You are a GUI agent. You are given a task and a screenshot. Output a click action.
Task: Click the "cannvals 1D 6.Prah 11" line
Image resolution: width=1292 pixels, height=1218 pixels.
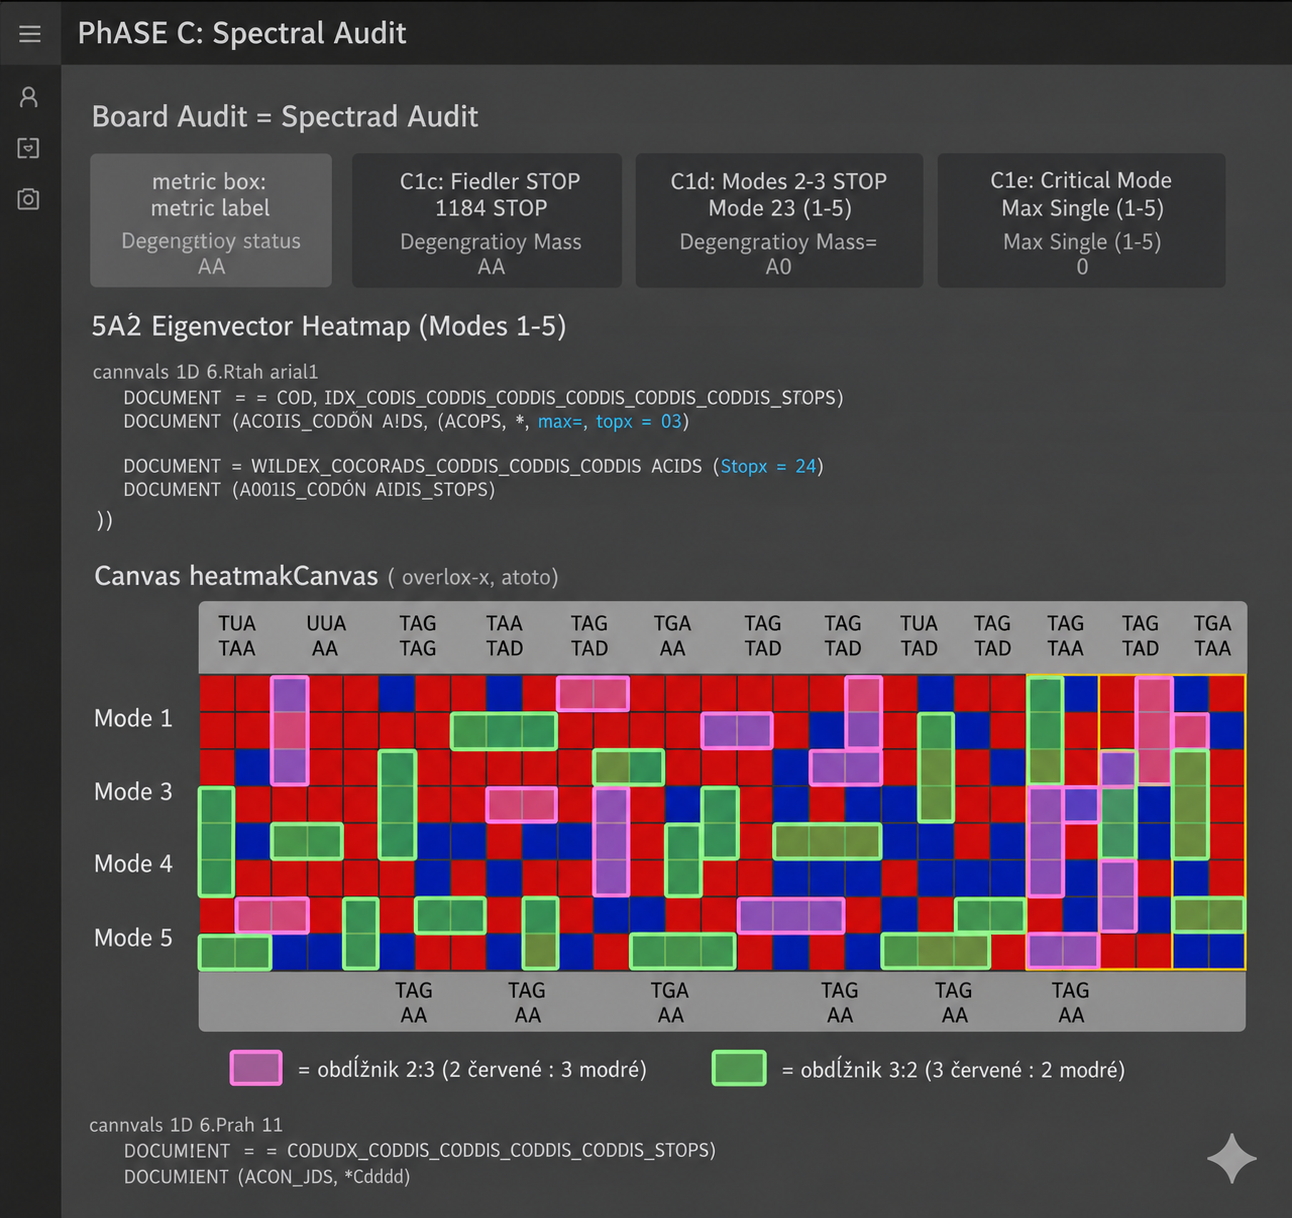[186, 1125]
